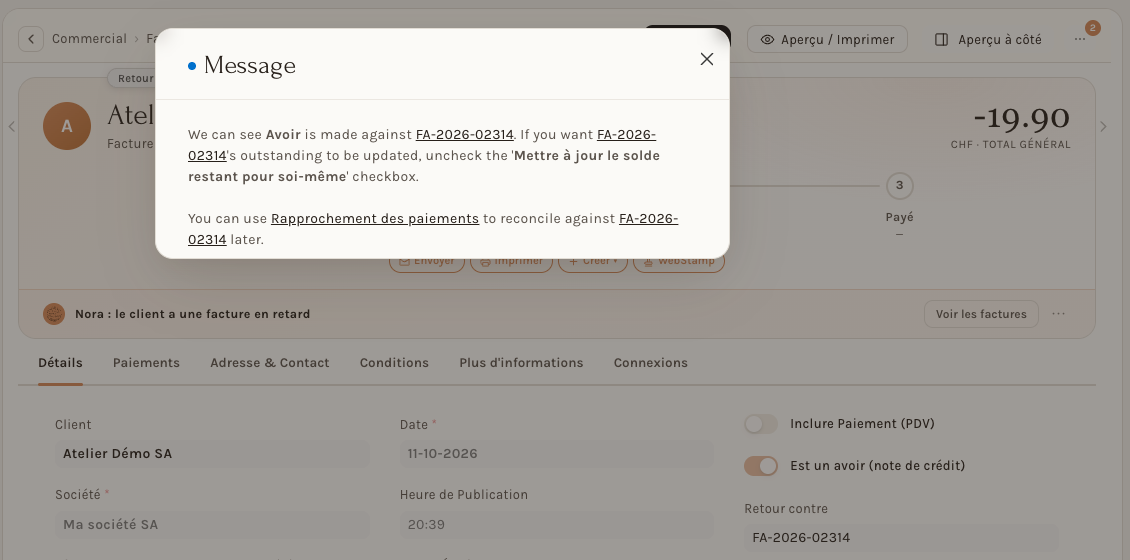The image size is (1130, 560).
Task: Open the FA-2026-02314 link after 'made against'
Action: [x=465, y=135]
